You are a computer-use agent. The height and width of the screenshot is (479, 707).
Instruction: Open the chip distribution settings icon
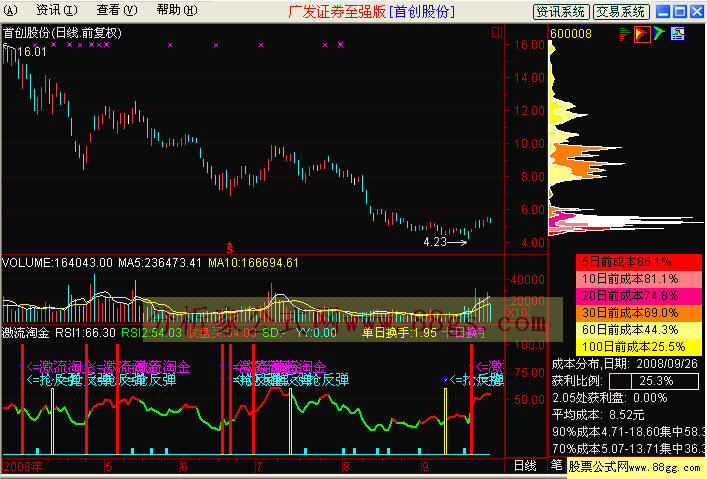(677, 33)
